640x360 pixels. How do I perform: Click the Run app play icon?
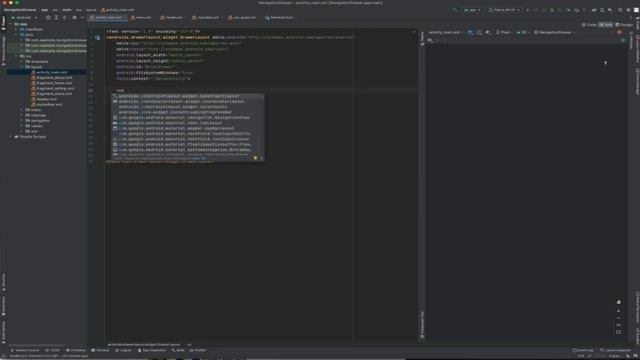pyautogui.click(x=528, y=10)
